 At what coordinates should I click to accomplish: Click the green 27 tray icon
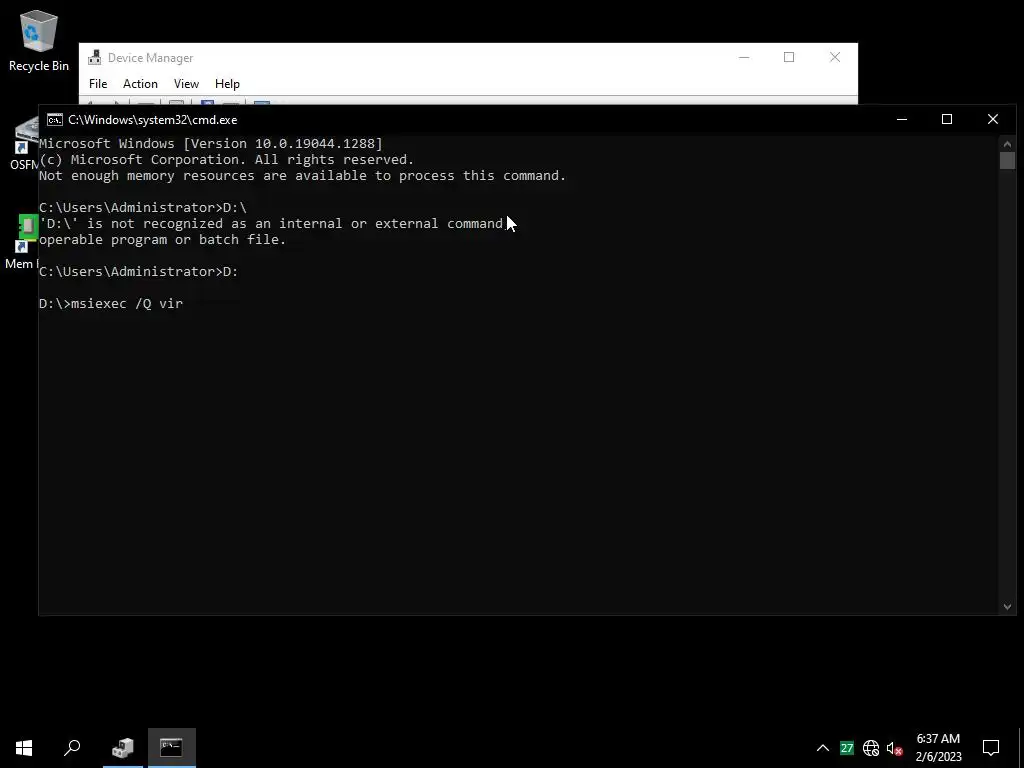(x=847, y=748)
